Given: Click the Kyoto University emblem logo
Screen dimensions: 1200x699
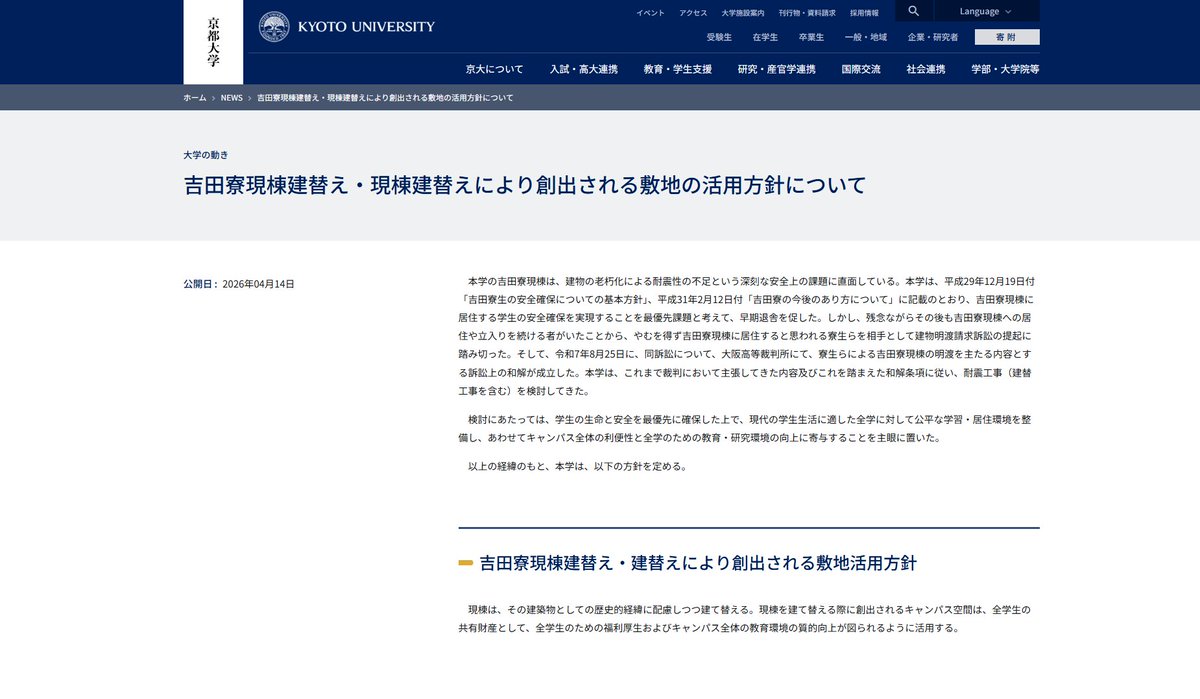Looking at the screenshot, I should [274, 27].
